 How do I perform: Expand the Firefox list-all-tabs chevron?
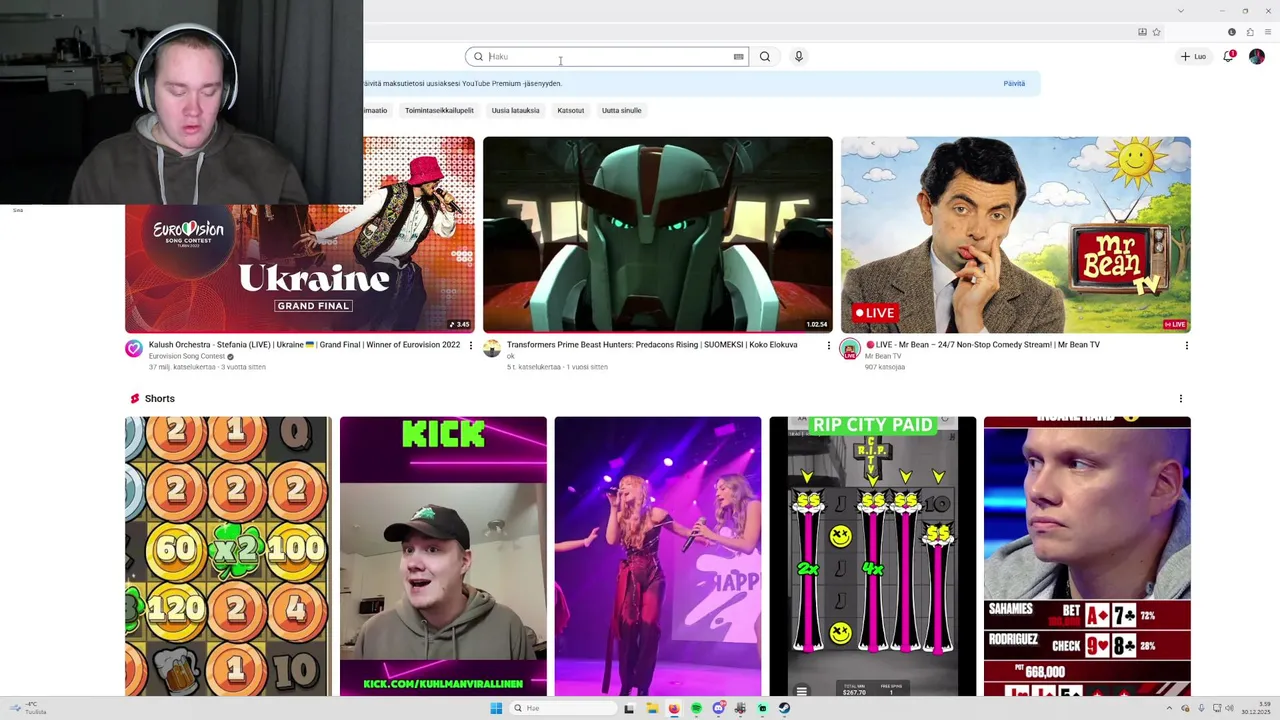(1180, 10)
